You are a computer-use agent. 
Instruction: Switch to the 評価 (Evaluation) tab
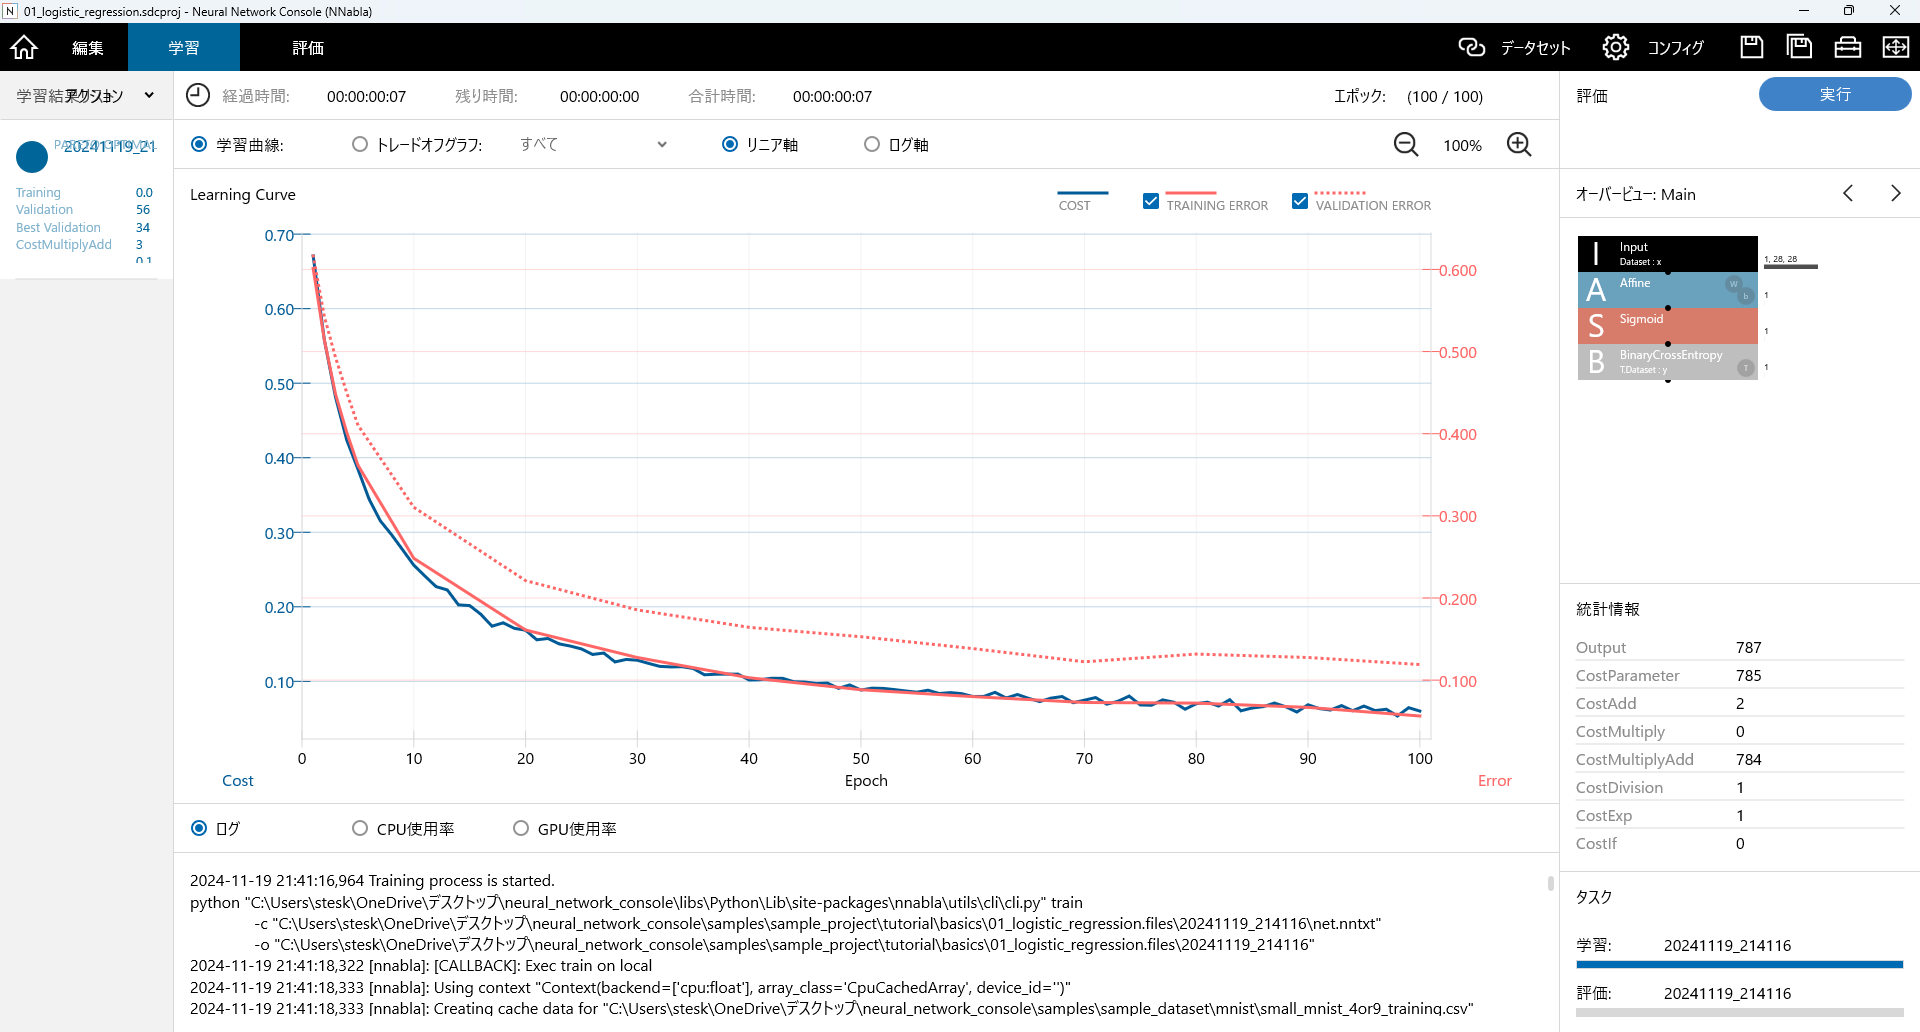coord(308,47)
